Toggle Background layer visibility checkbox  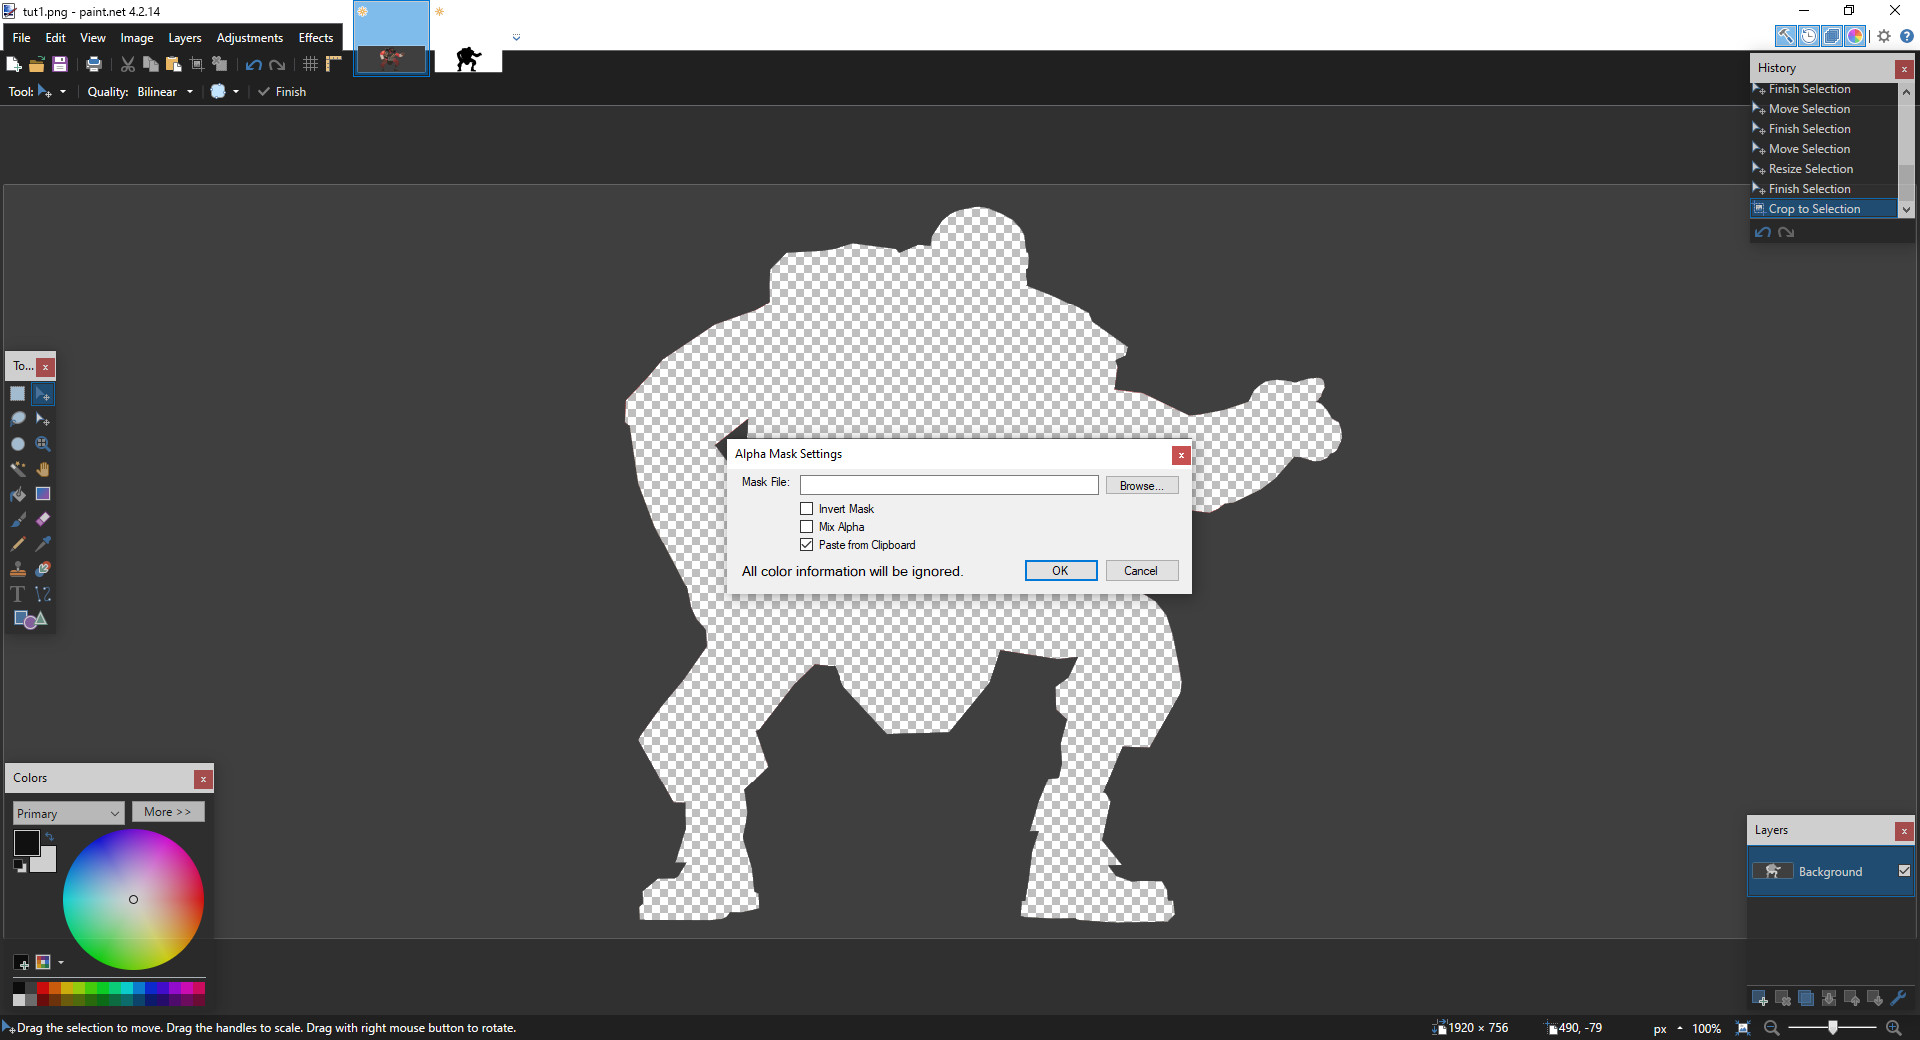pos(1904,871)
